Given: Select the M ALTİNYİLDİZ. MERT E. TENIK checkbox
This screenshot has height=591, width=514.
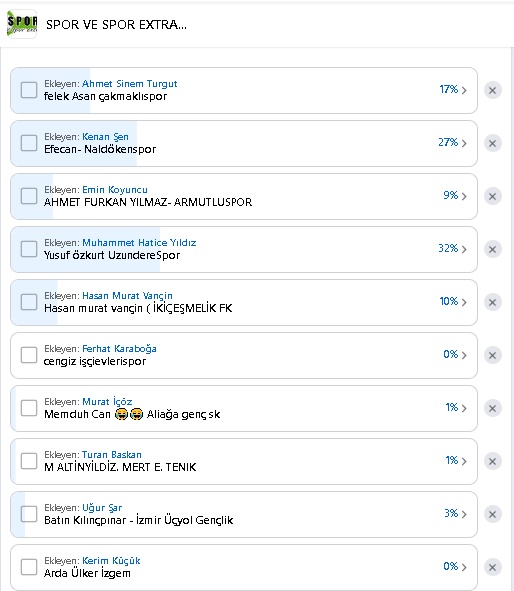Looking at the screenshot, I should click(x=29, y=461).
